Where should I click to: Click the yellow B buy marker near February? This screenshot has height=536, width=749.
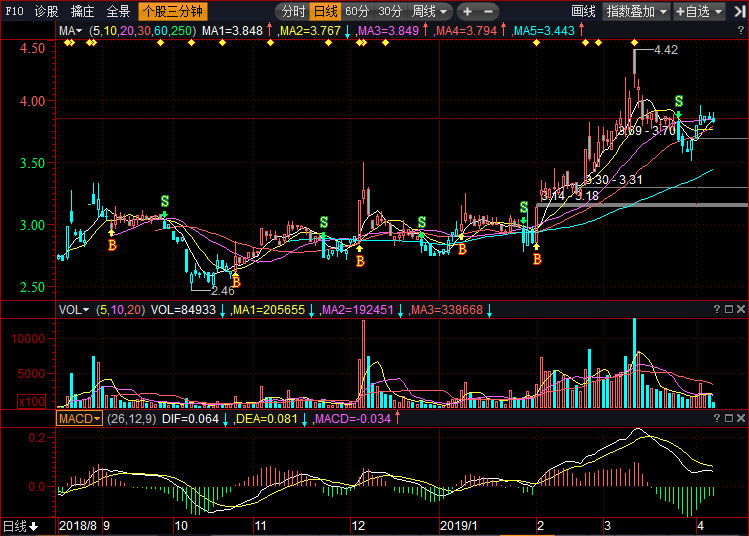[537, 260]
